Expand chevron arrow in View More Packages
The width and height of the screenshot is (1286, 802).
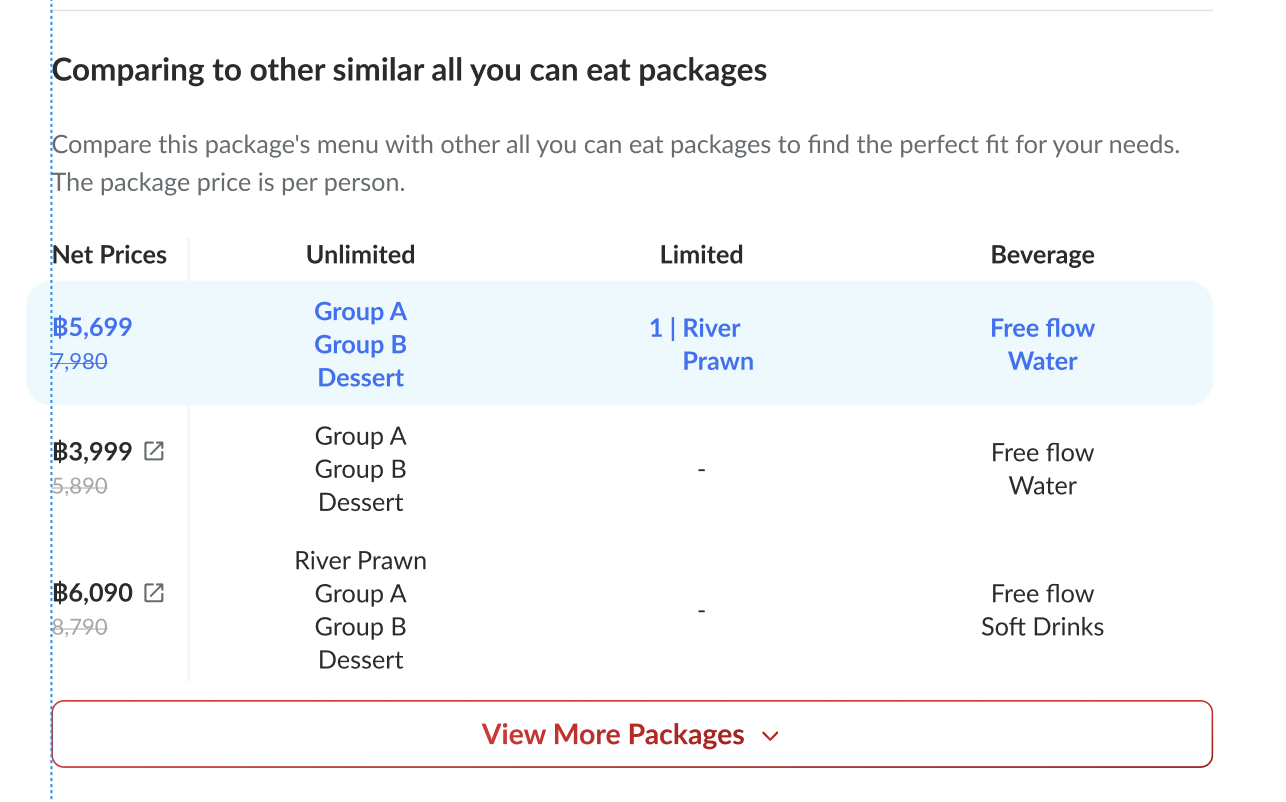click(770, 736)
